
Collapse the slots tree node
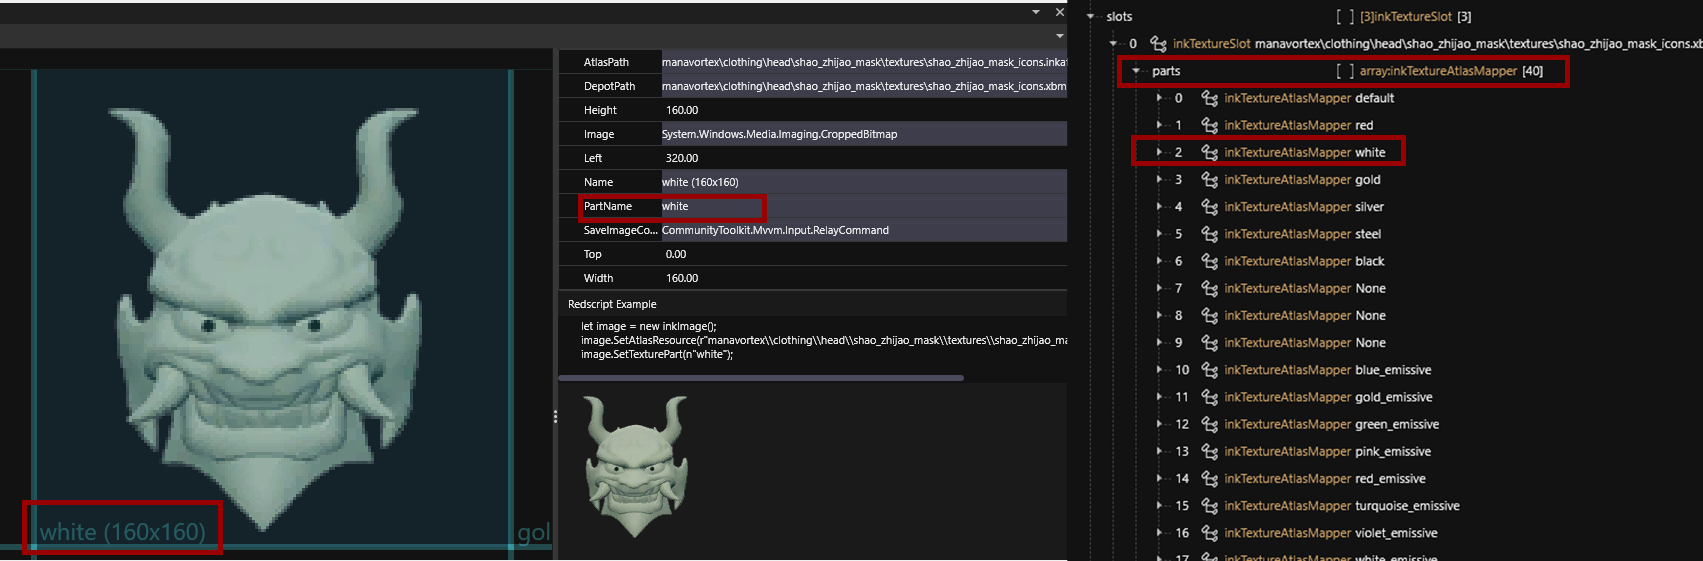pos(1091,17)
